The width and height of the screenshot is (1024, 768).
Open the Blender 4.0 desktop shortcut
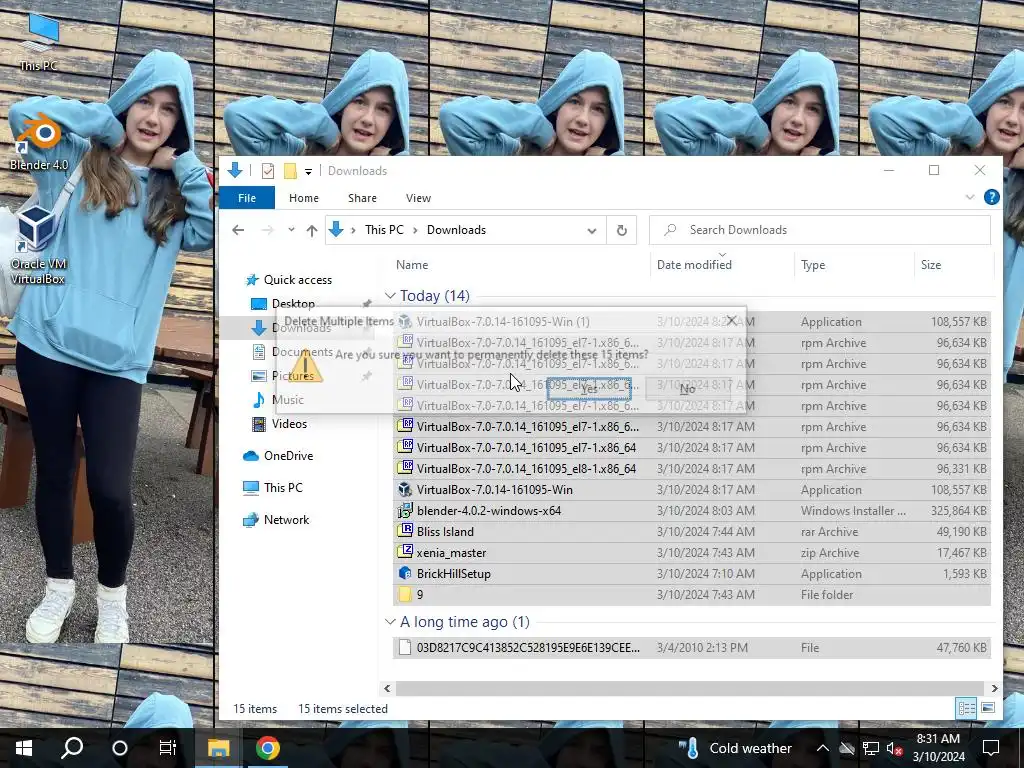click(39, 142)
